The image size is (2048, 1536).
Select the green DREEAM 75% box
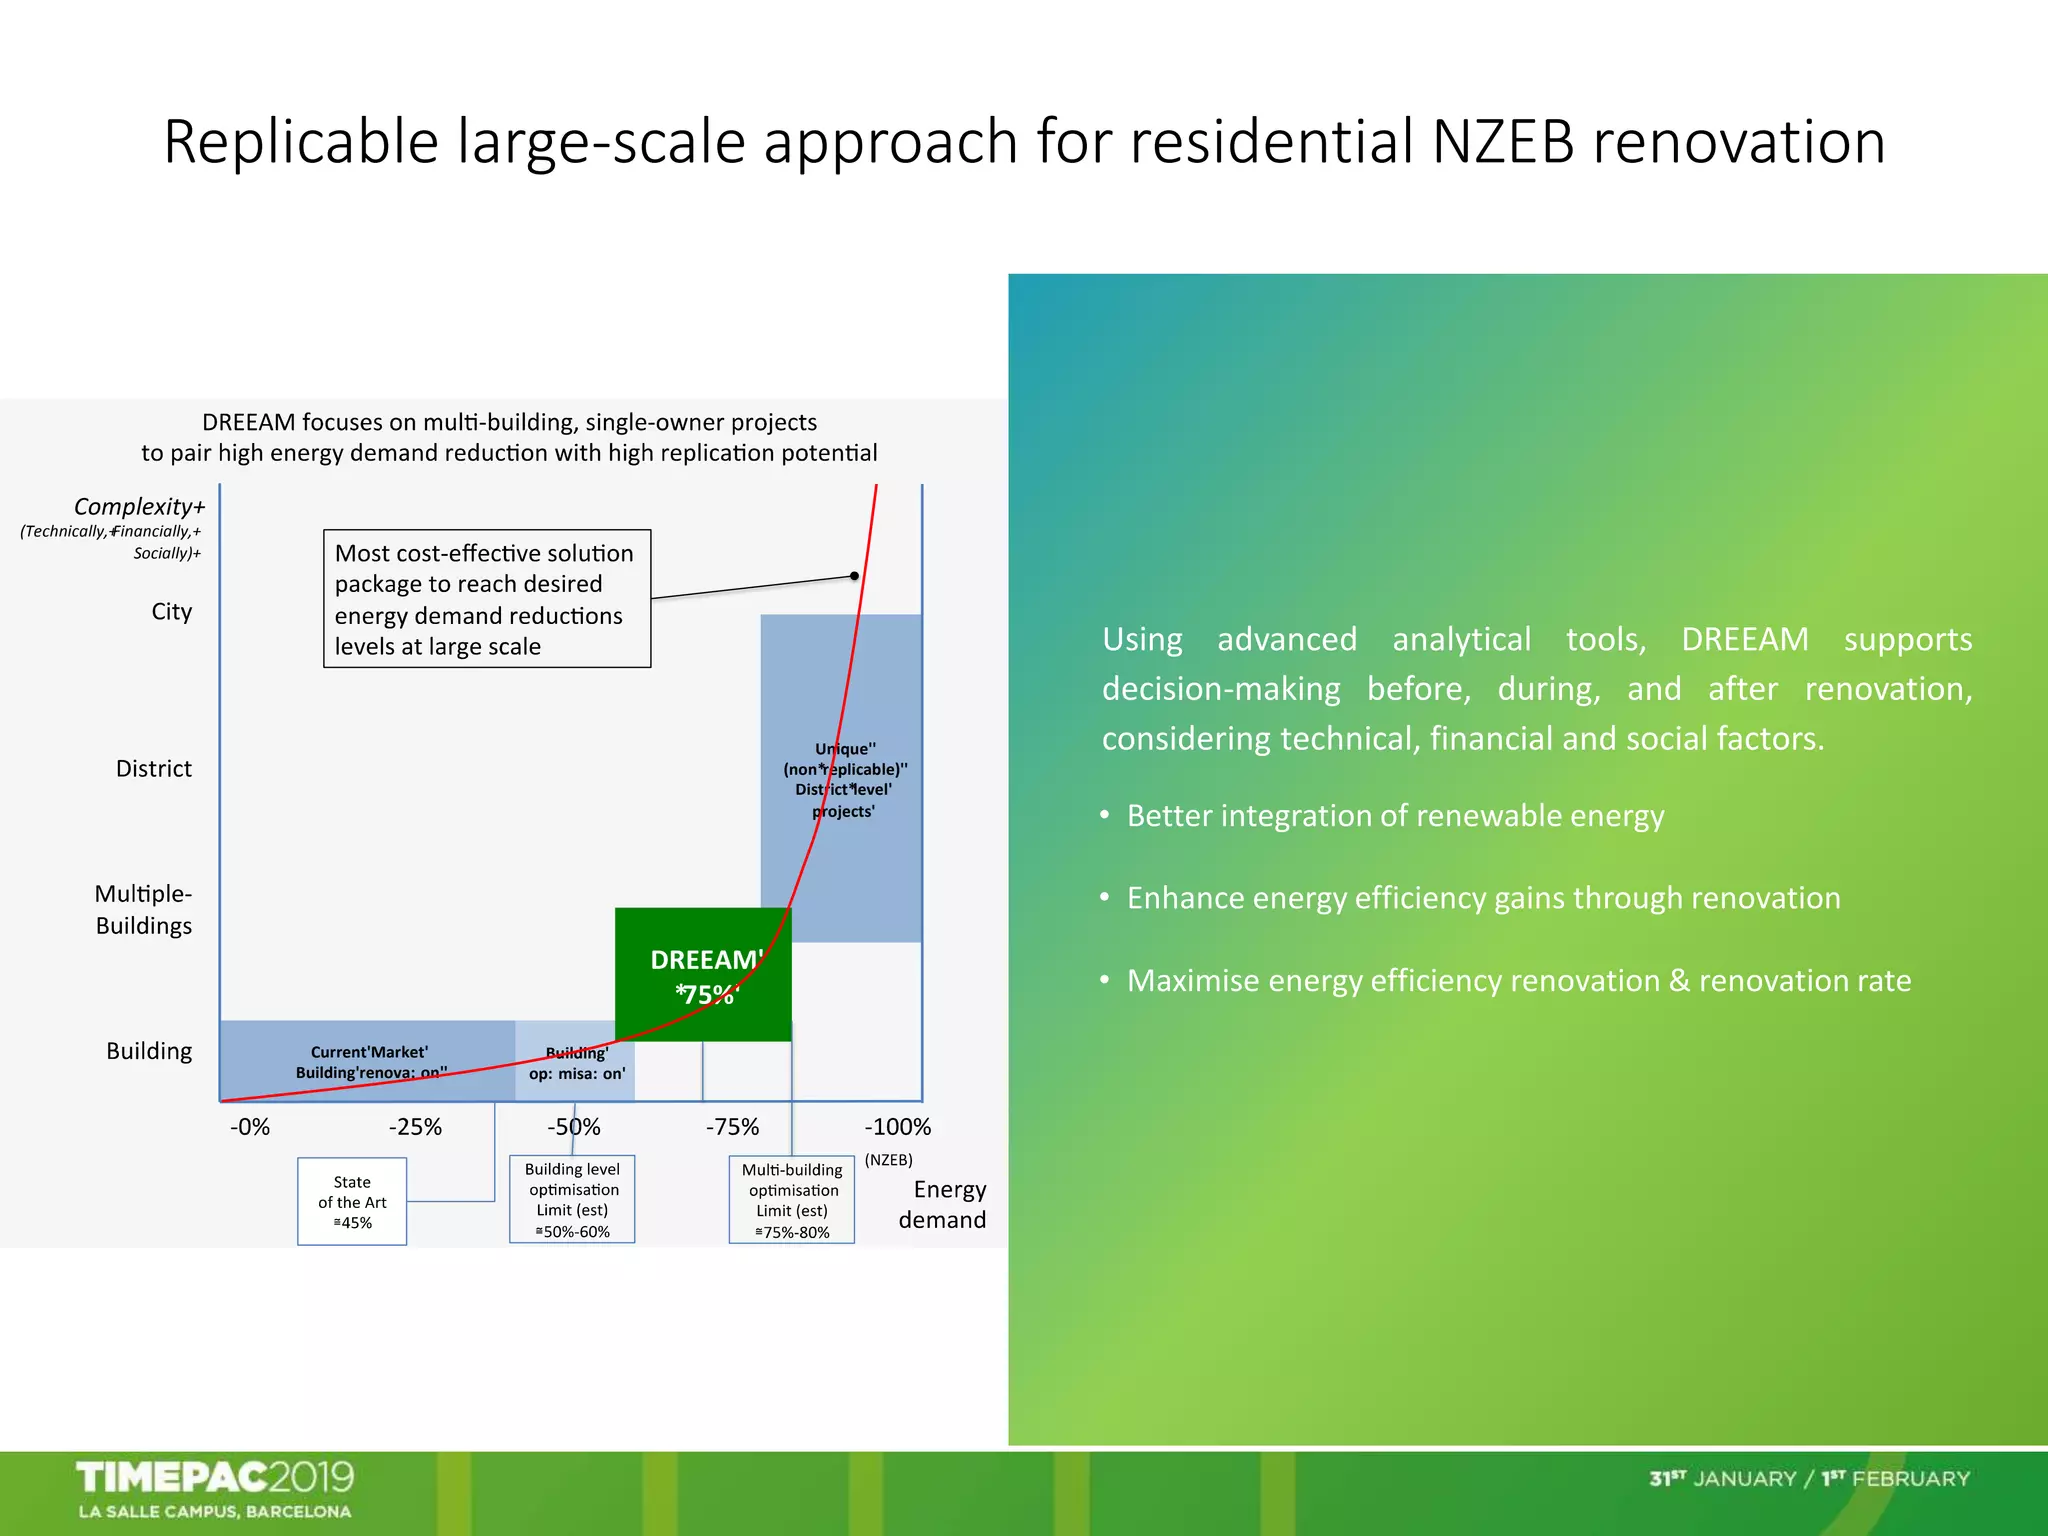tap(703, 975)
